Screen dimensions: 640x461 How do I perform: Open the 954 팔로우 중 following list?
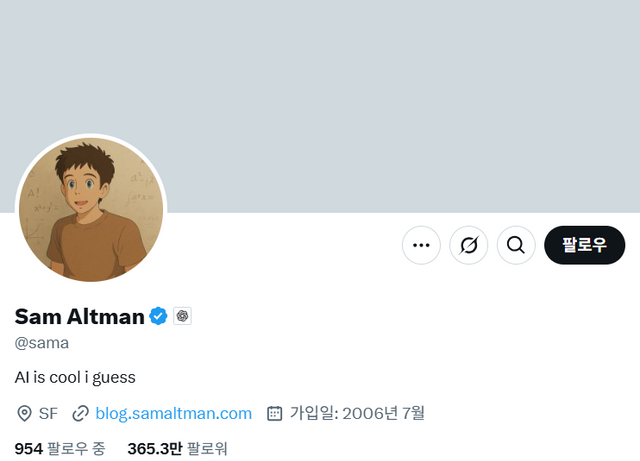click(x=60, y=449)
